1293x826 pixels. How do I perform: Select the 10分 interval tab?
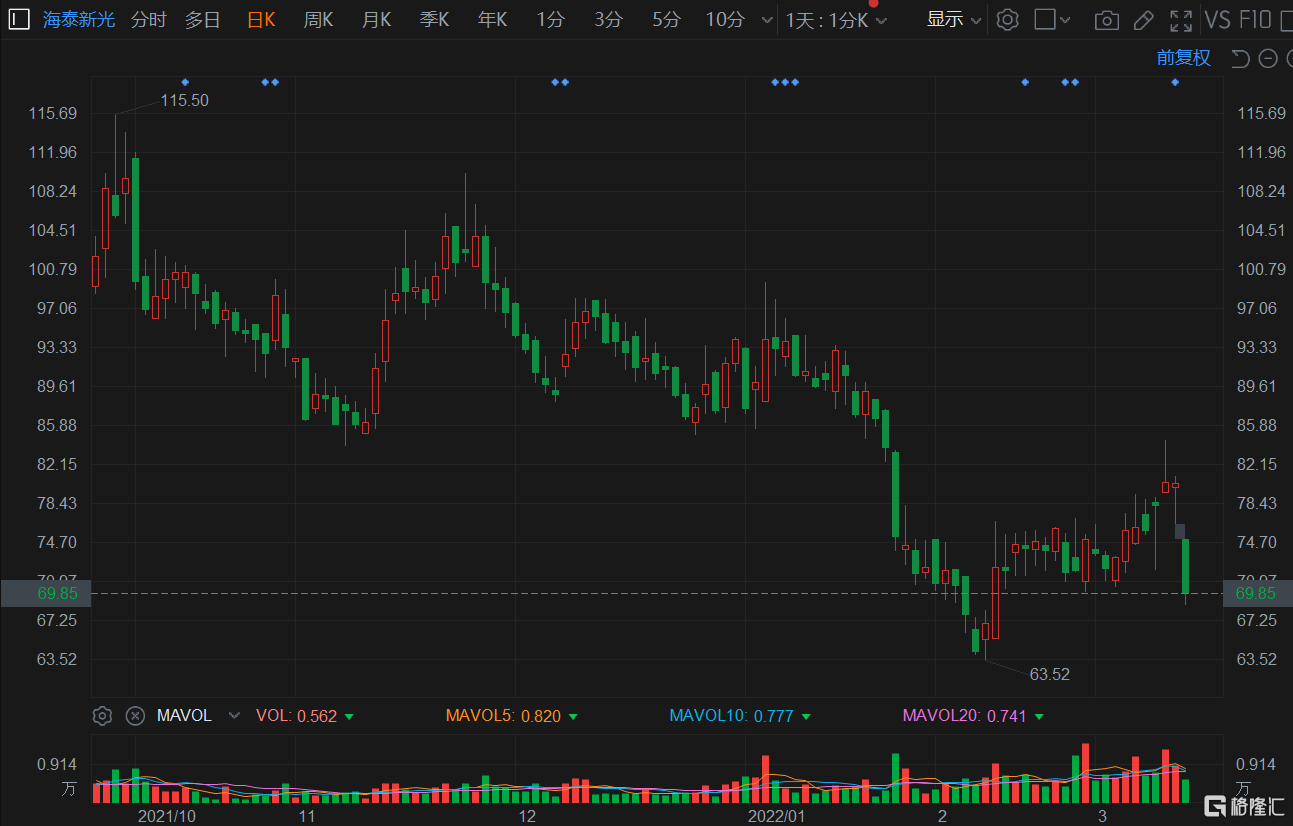(725, 19)
